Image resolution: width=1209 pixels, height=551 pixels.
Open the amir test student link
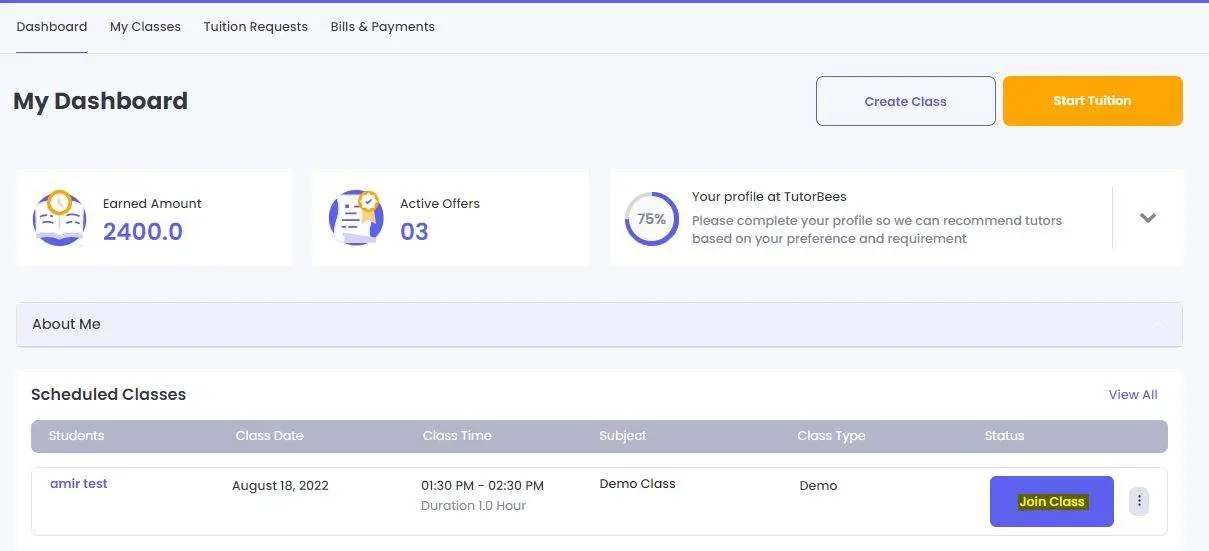(x=79, y=484)
